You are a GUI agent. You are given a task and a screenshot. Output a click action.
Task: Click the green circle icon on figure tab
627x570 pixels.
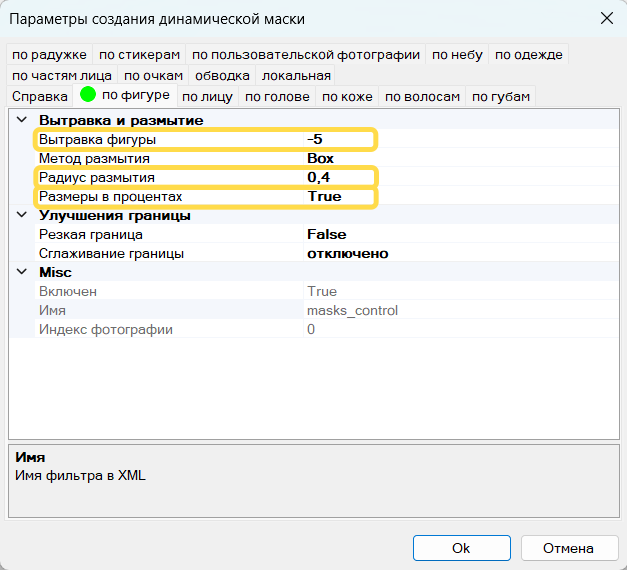88,96
